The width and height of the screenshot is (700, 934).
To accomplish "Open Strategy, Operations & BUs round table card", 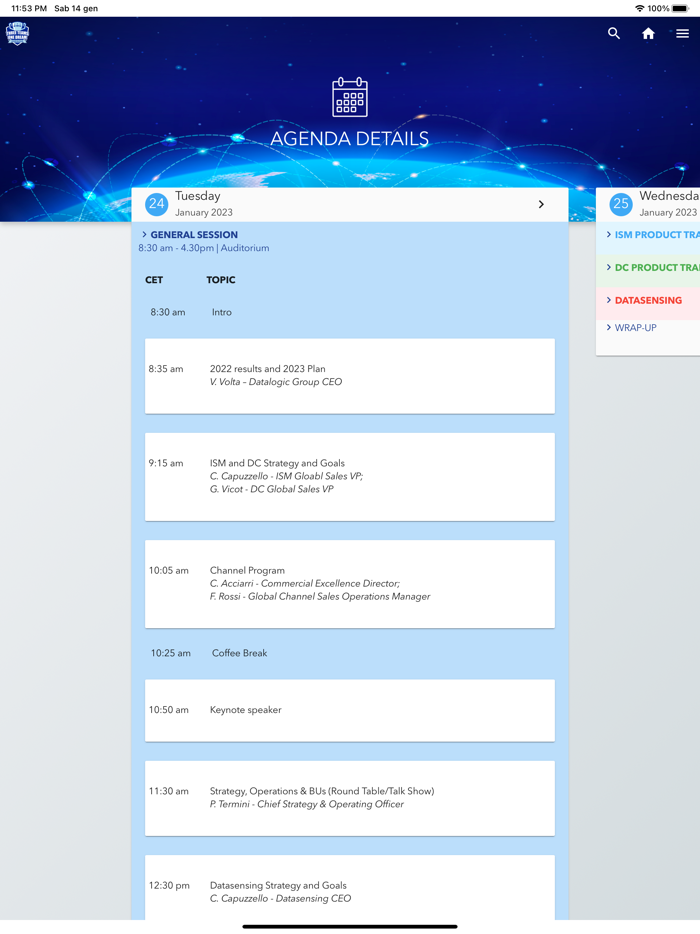I will [350, 798].
